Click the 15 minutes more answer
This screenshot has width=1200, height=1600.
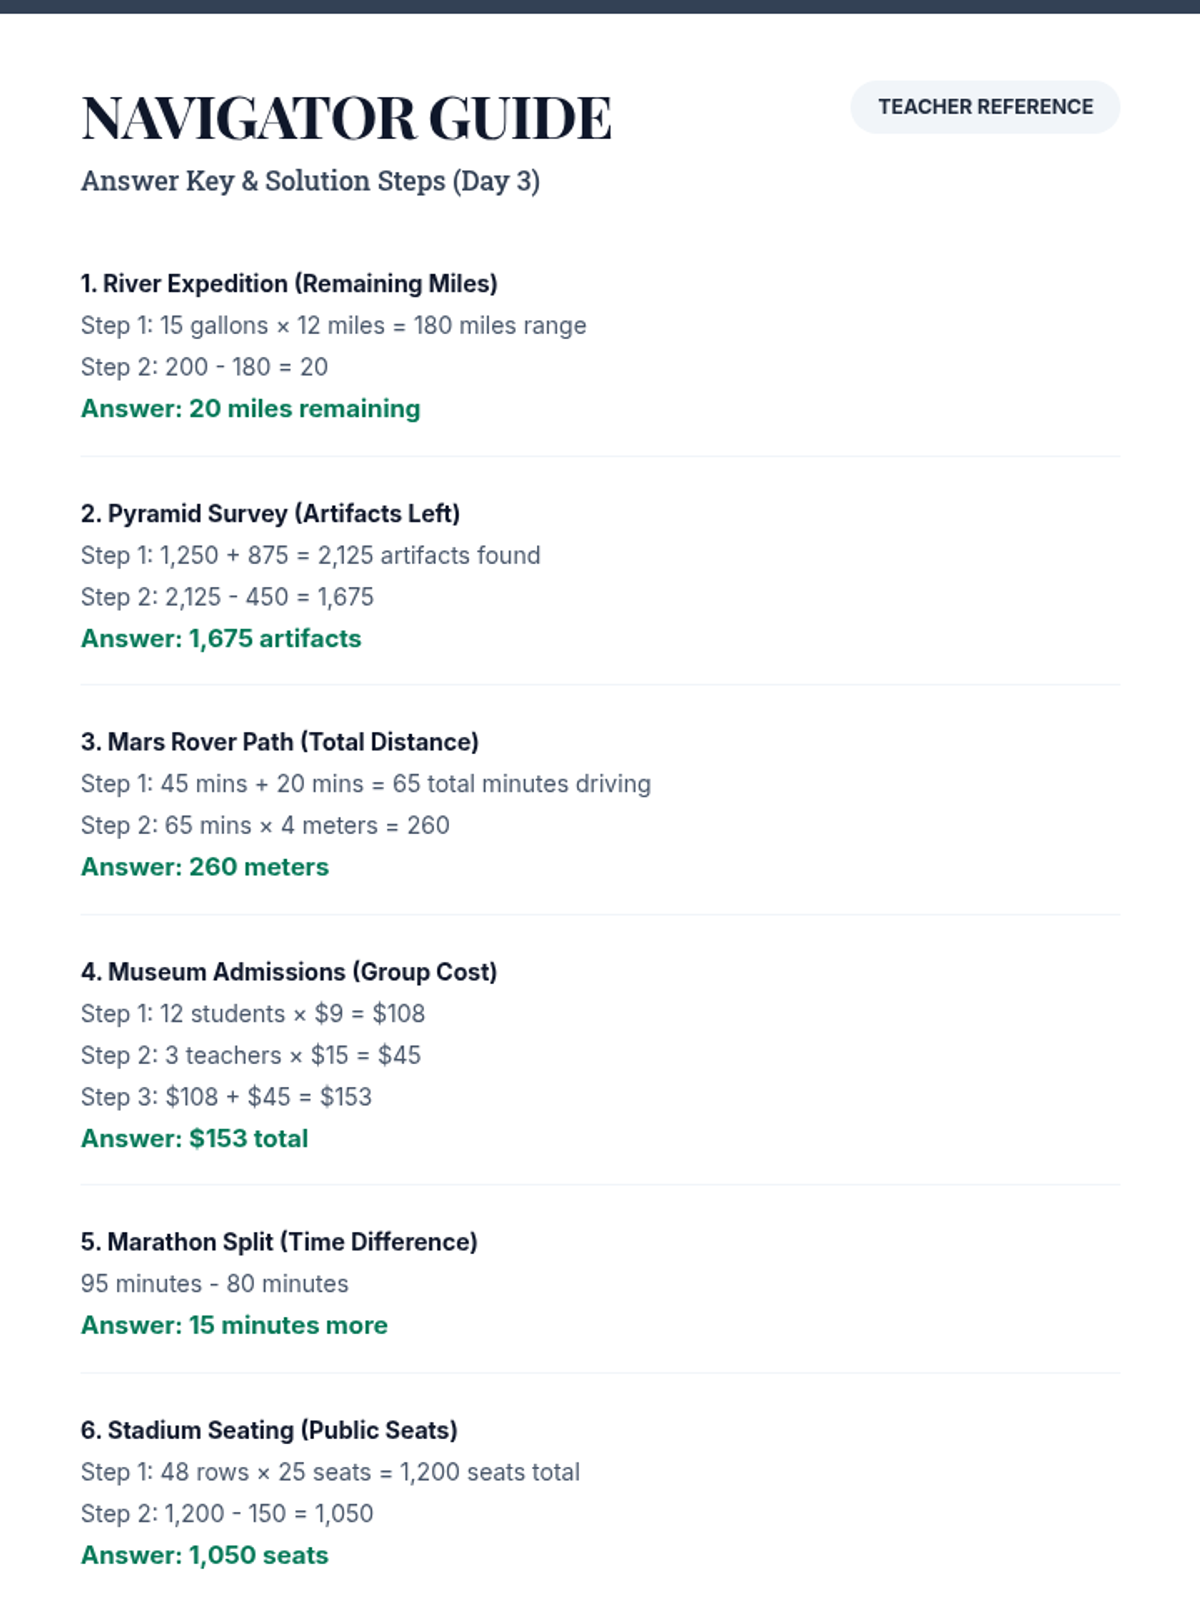(234, 1326)
